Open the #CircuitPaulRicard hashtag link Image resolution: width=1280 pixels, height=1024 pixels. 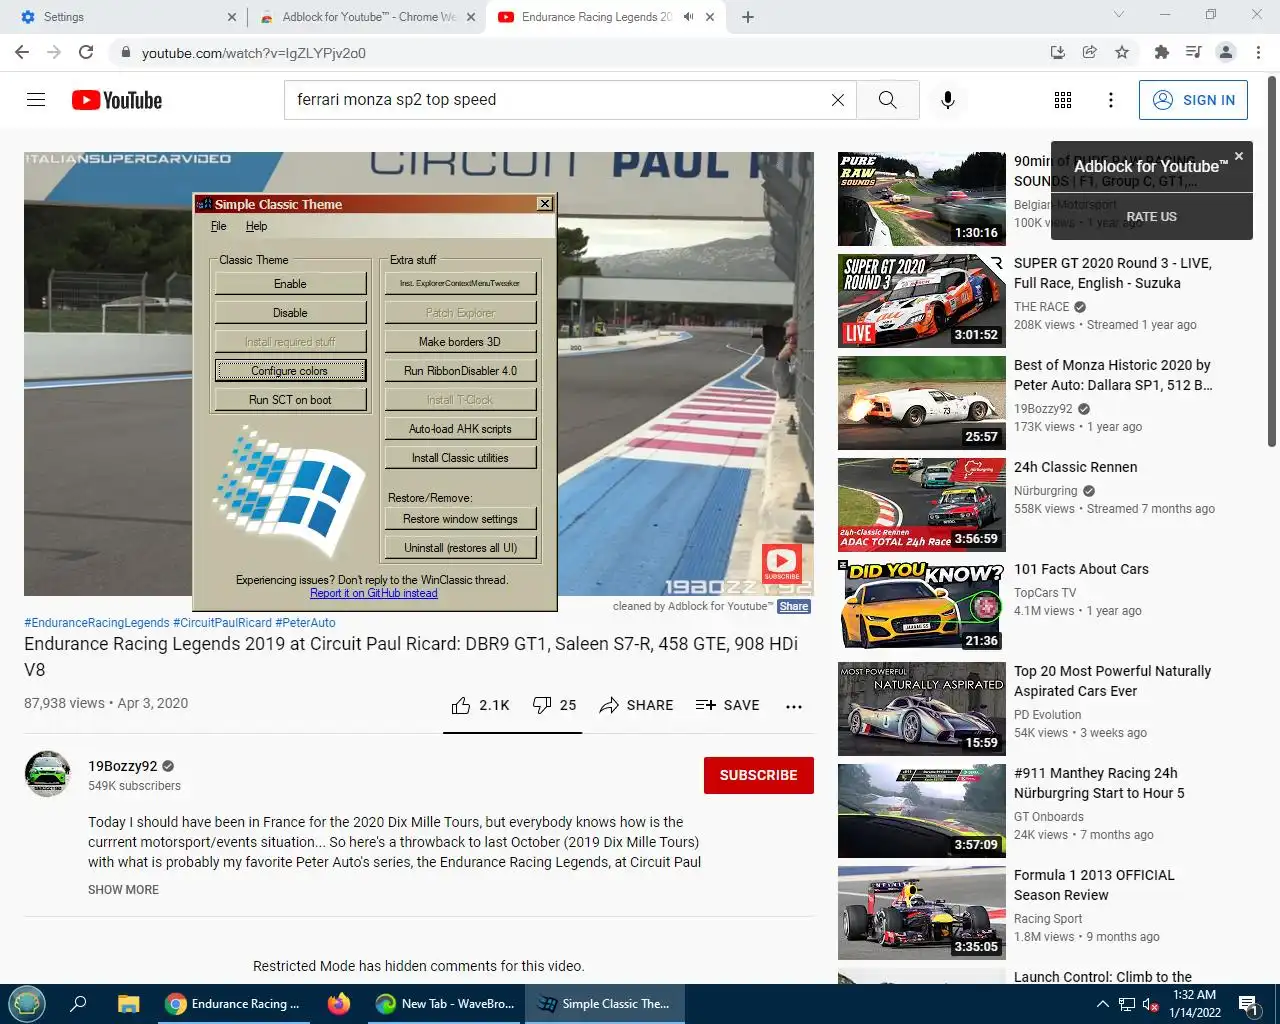click(222, 623)
